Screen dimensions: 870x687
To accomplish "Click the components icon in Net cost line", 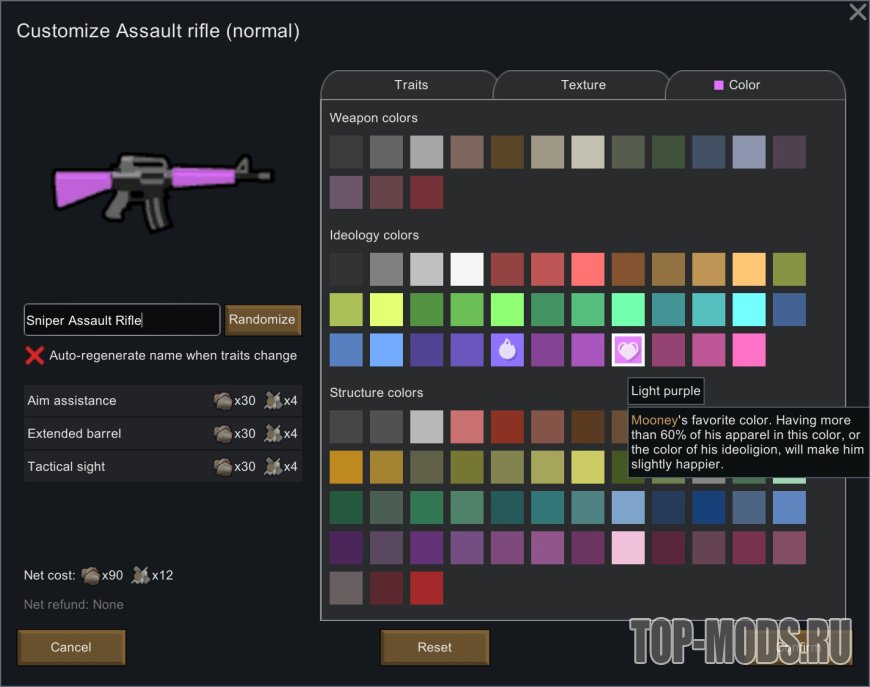I will coord(139,575).
